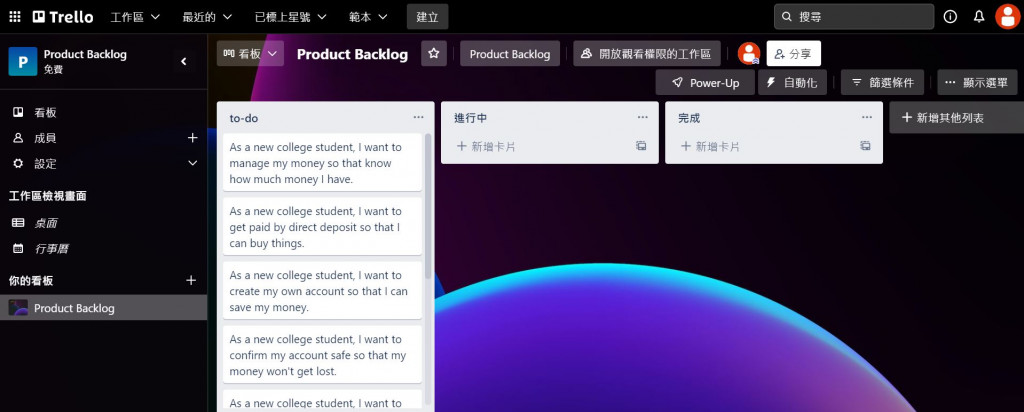Screen dimensions: 1024x412
Task: Click the to-do list scrollbar
Action: (428, 206)
